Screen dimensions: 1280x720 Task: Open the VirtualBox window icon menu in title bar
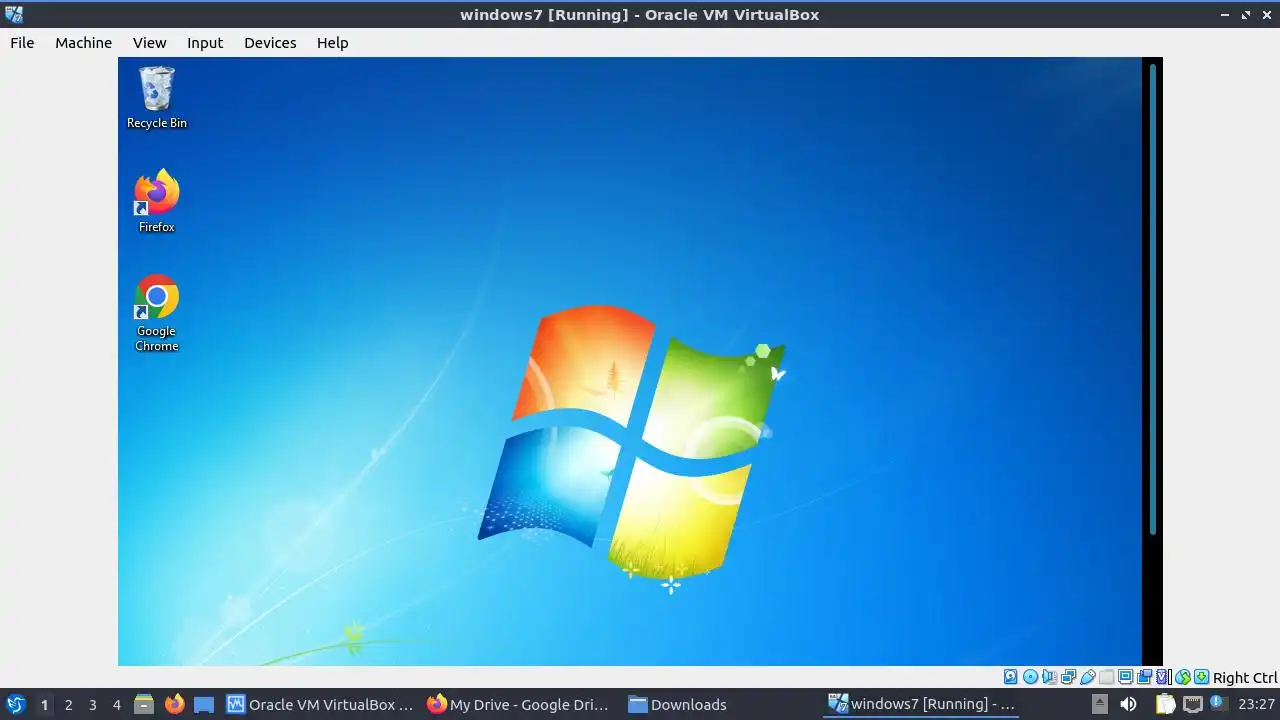[x=13, y=14]
